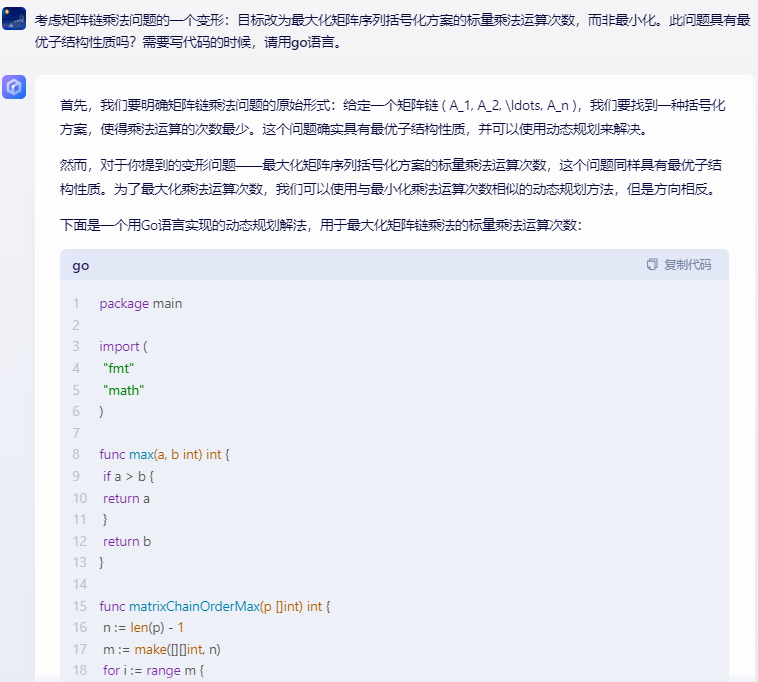Click the 'import (' code line
This screenshot has width=758, height=682.
click(123, 347)
